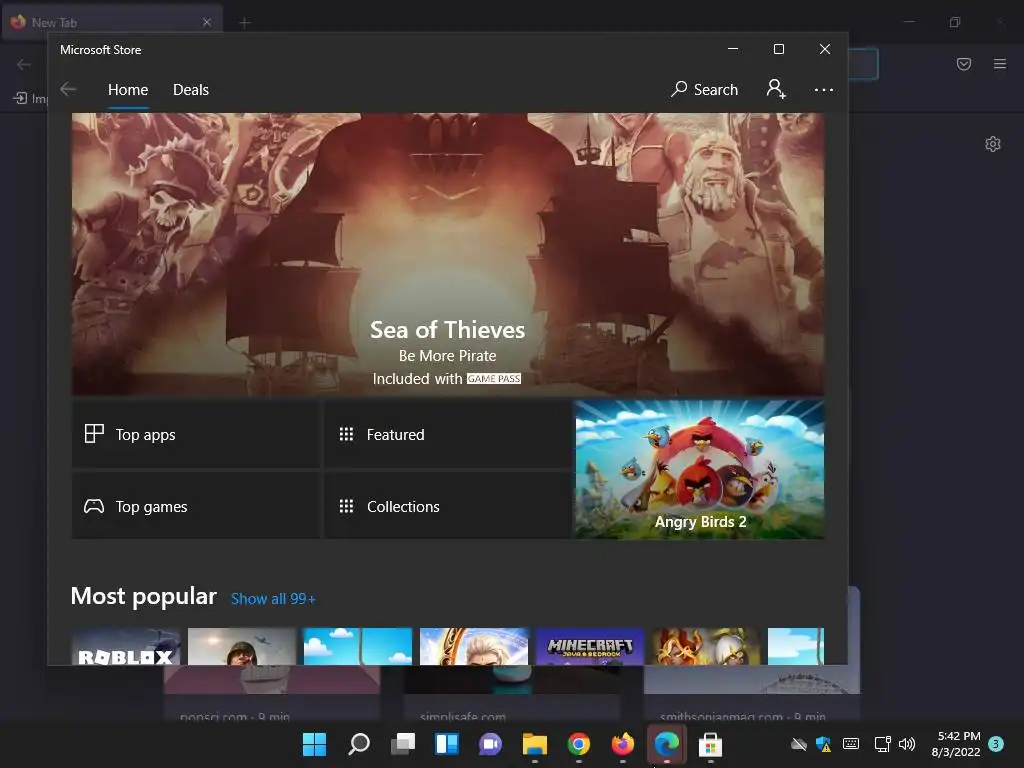Viewport: 1024px width, 768px height.
Task: Open the soldier game thumbnail beside Roblox
Action: tap(242, 647)
